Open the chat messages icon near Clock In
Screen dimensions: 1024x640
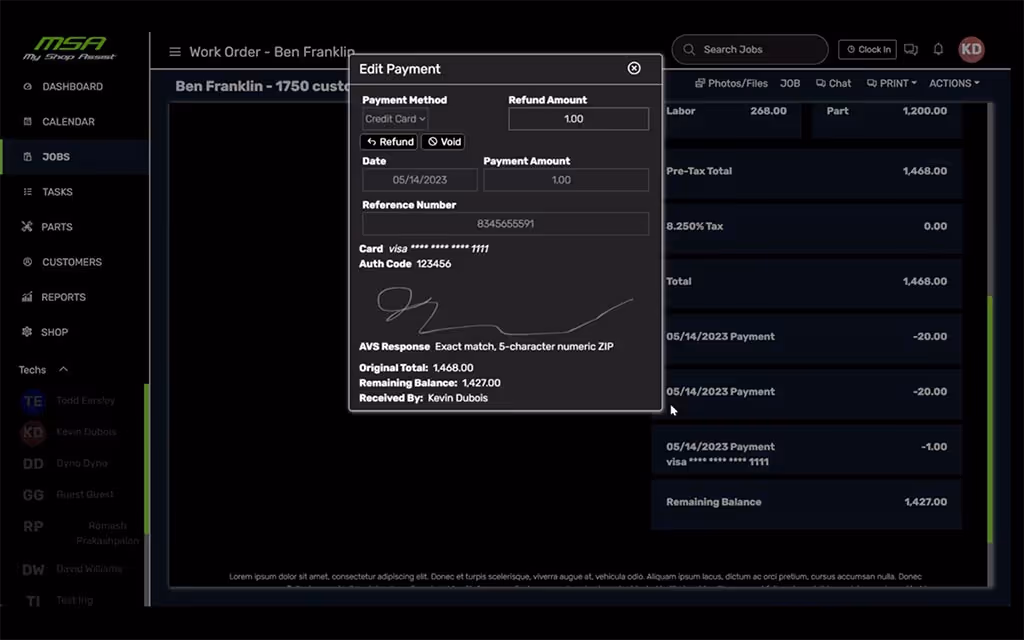click(x=911, y=49)
